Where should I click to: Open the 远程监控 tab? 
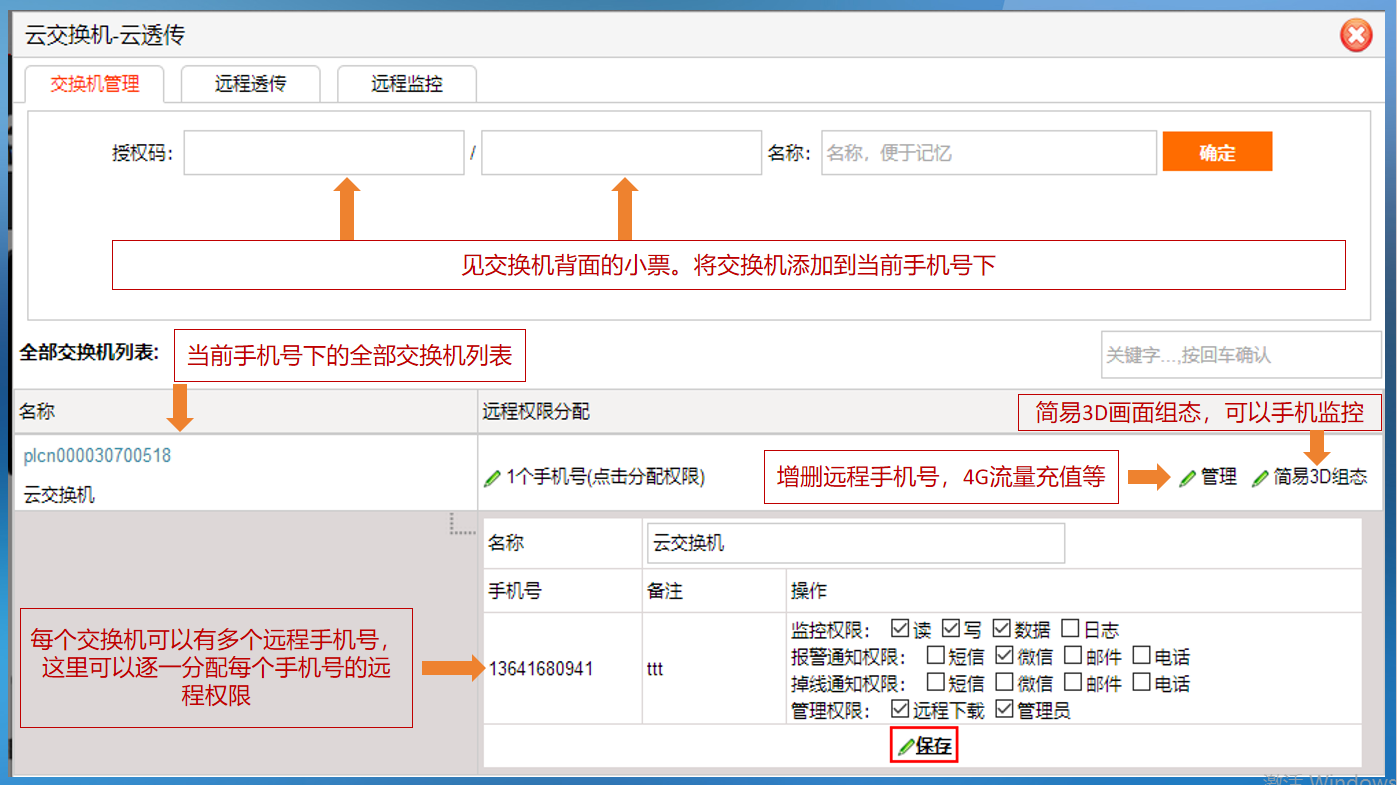click(x=406, y=84)
